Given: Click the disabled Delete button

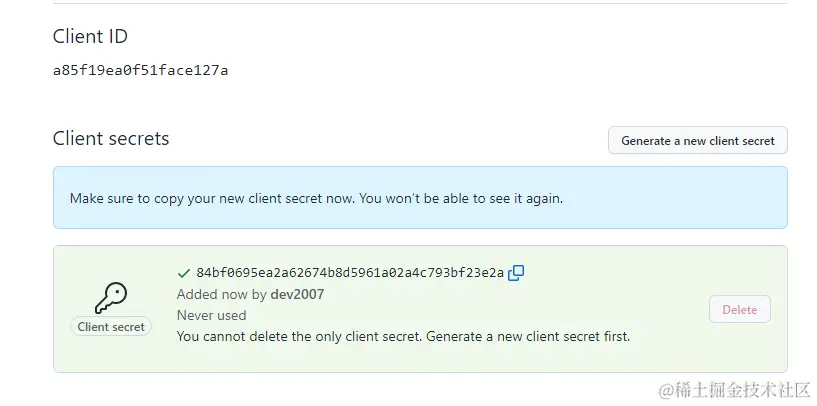Looking at the screenshot, I should 739,310.
